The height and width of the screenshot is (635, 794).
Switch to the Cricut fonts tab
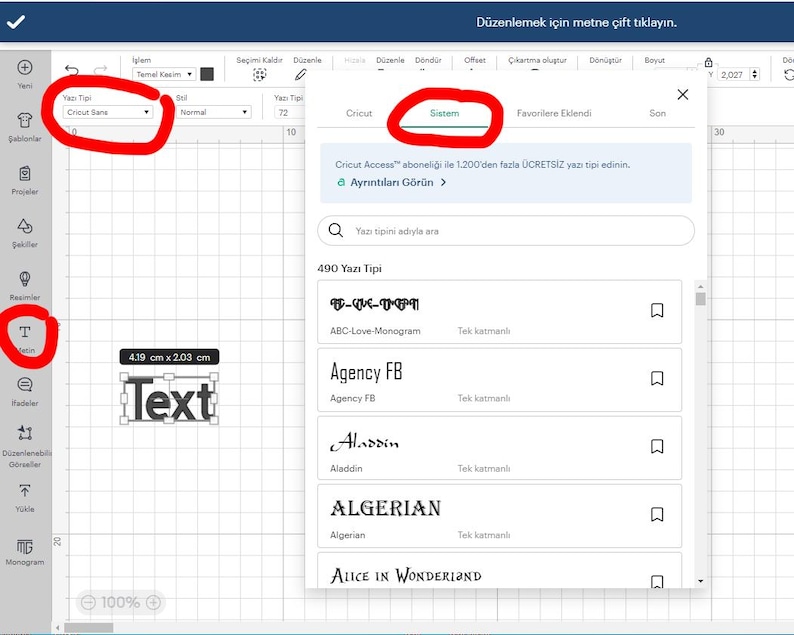359,113
